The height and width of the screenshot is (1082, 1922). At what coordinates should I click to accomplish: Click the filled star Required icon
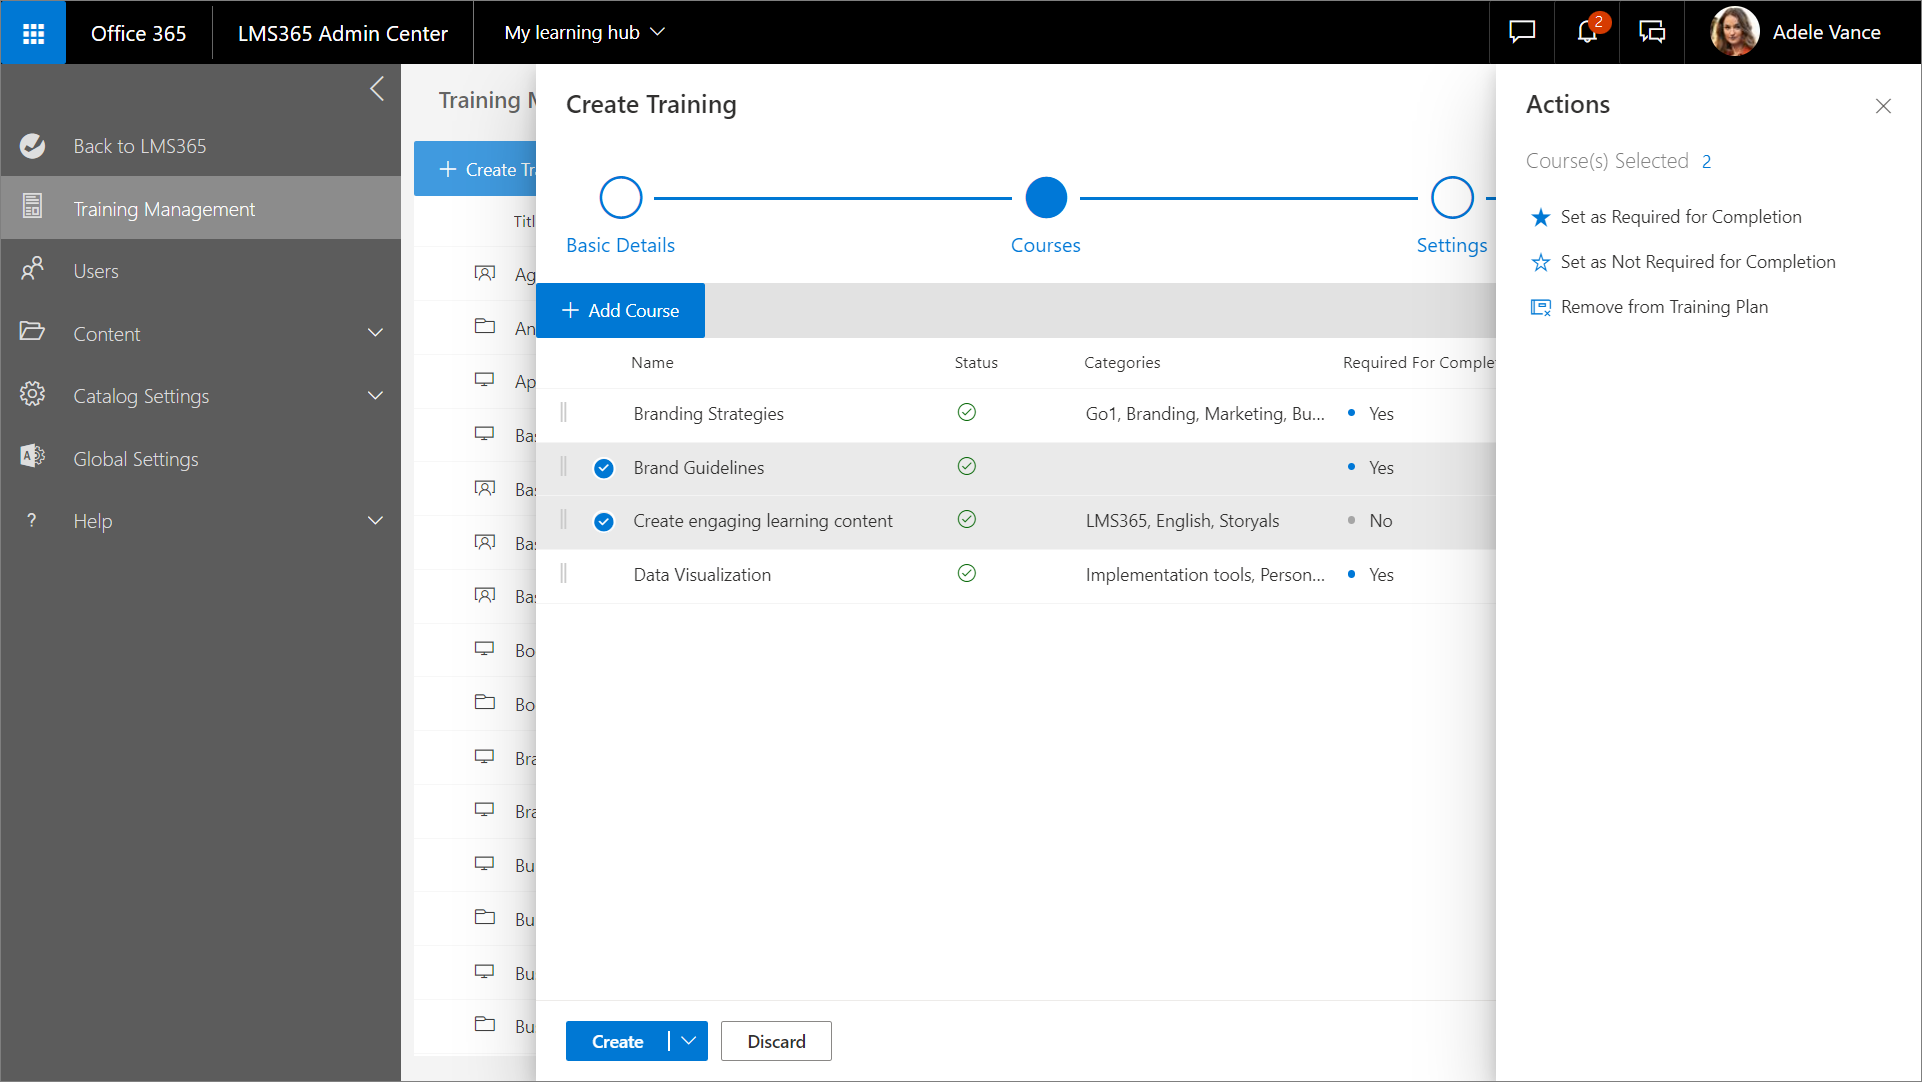coord(1541,217)
